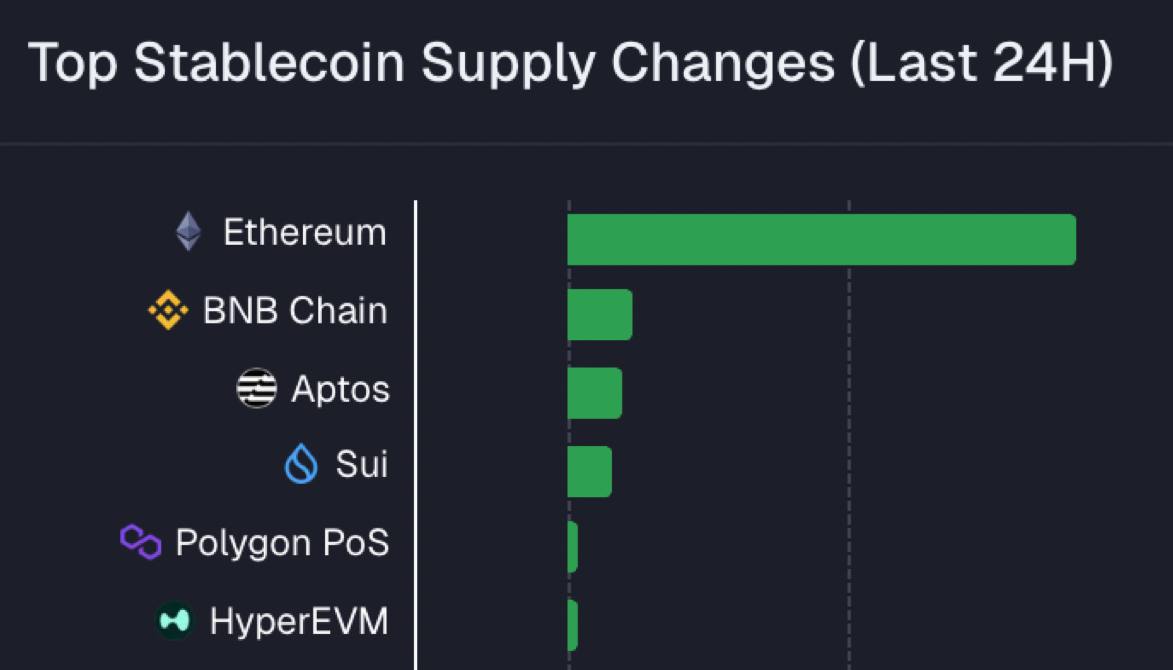Select the Polygon PoS label
This screenshot has height=670, width=1173.
pos(282,543)
